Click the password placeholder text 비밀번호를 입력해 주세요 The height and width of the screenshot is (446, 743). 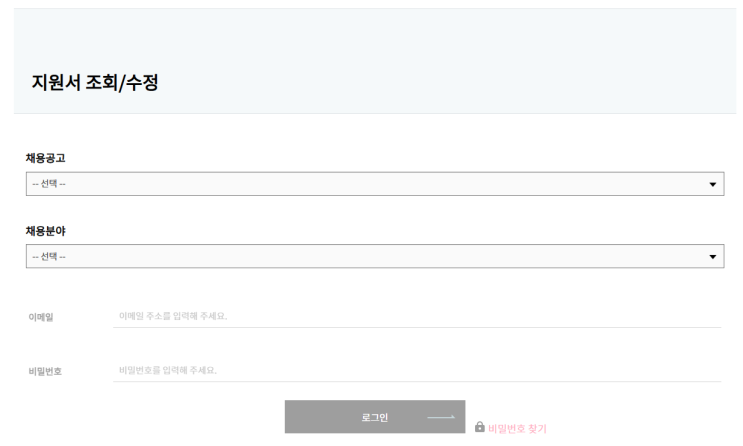point(168,370)
